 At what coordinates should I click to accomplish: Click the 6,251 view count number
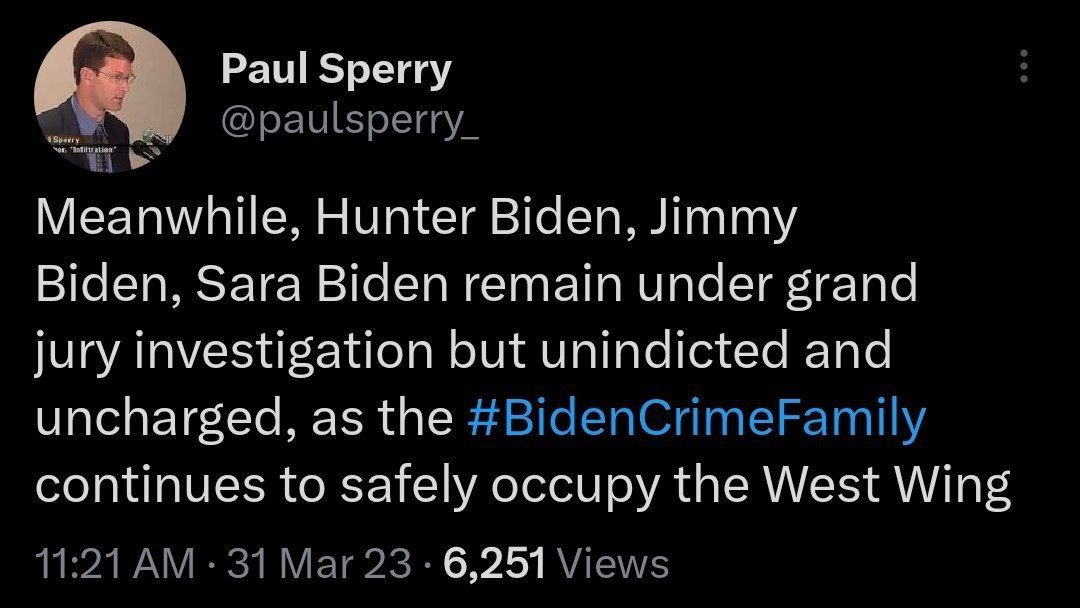pyautogui.click(x=496, y=564)
